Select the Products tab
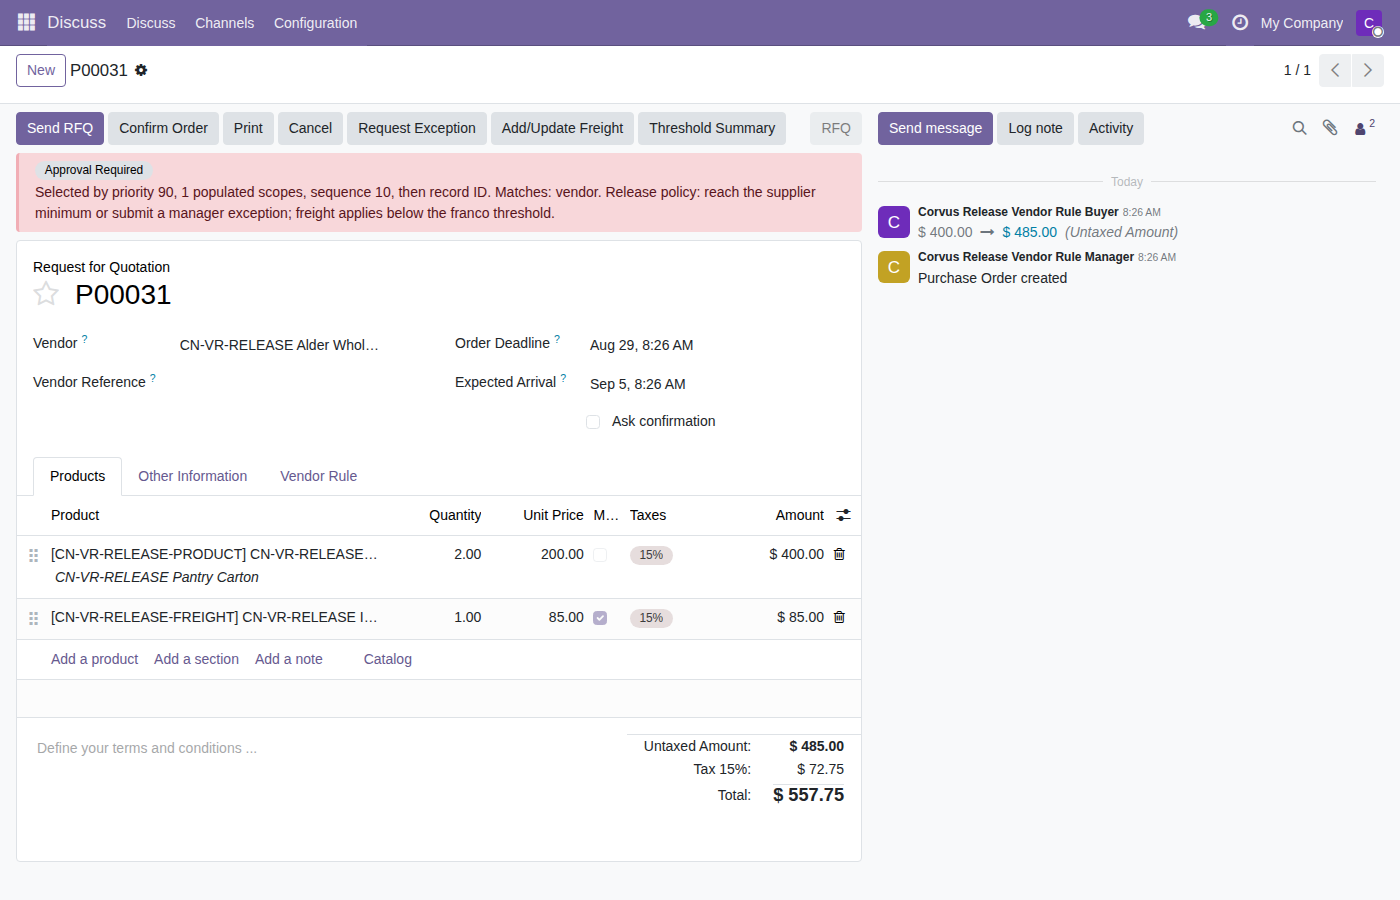This screenshot has width=1400, height=900. (x=77, y=476)
